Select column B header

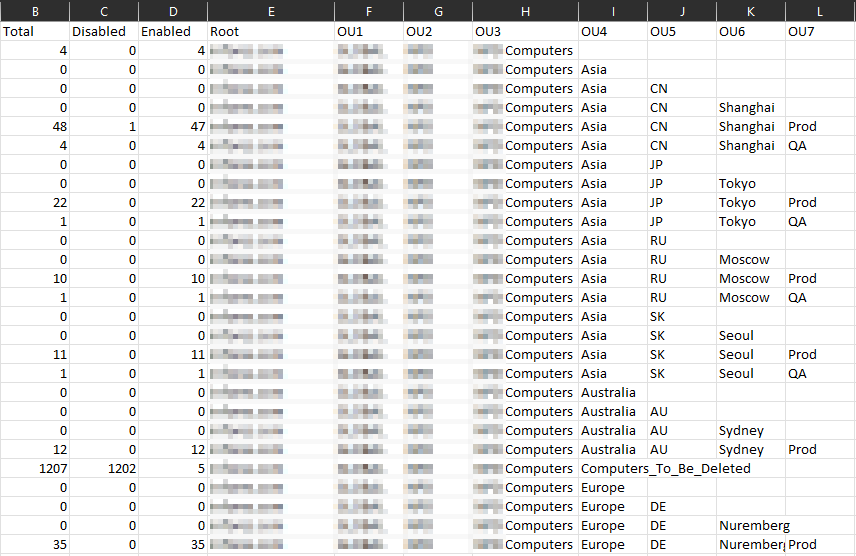click(35, 11)
